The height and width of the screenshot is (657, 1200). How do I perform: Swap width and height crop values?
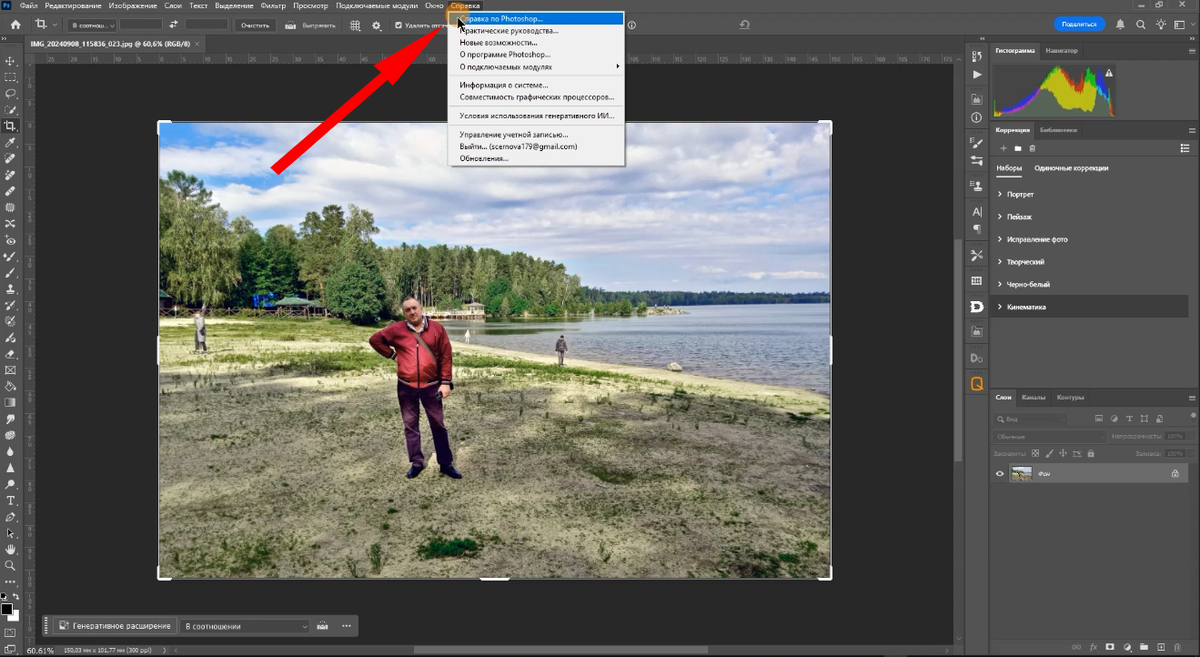pos(174,25)
